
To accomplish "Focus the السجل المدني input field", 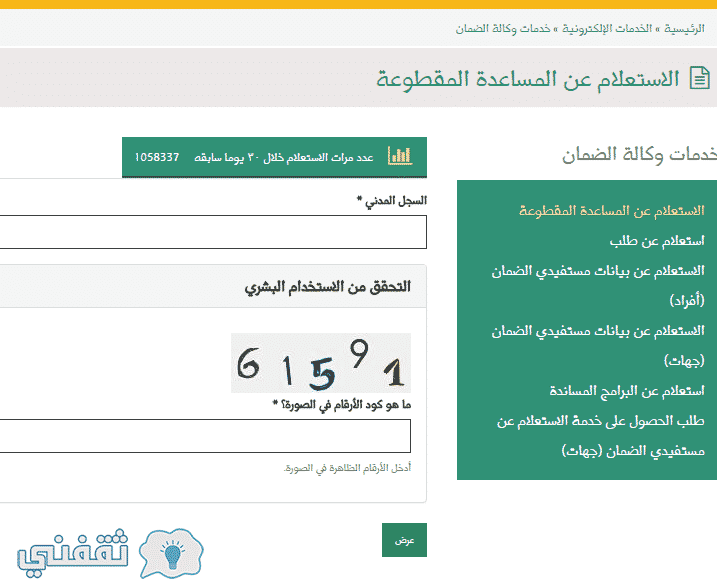I will 213,232.
